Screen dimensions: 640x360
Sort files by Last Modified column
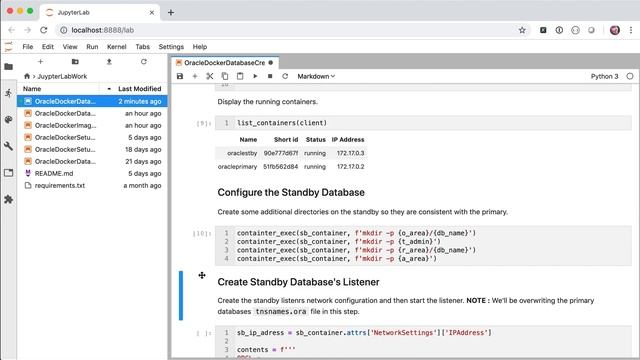point(139,89)
